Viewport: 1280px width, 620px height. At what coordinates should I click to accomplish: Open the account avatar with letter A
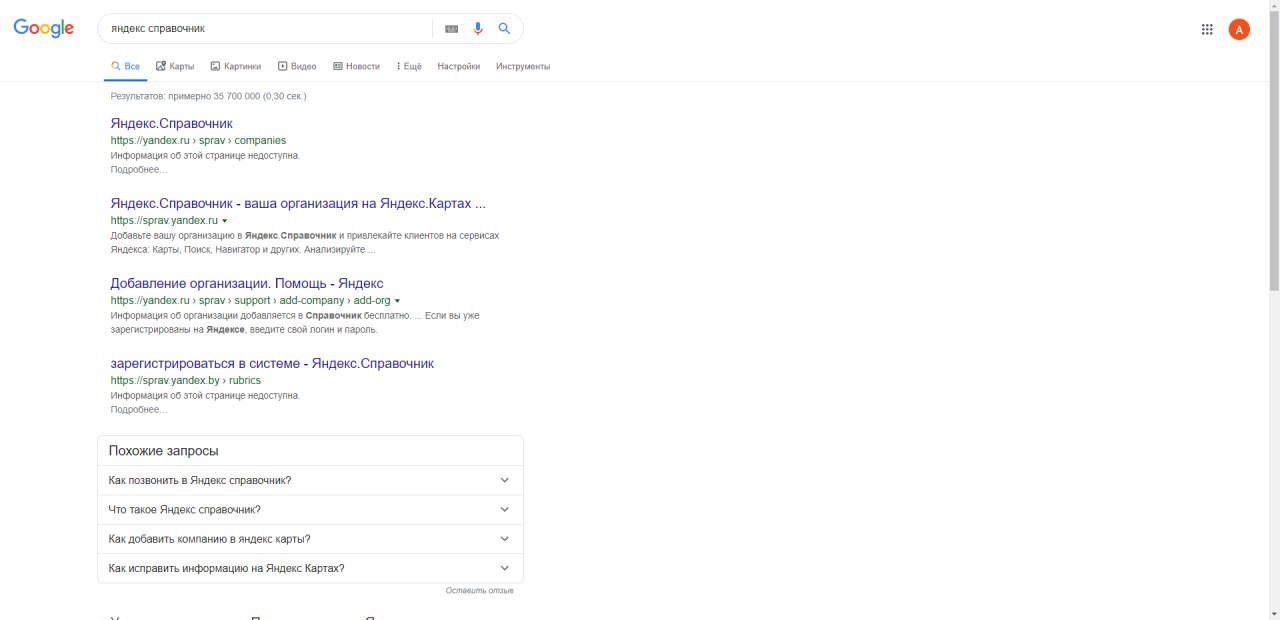(1239, 29)
